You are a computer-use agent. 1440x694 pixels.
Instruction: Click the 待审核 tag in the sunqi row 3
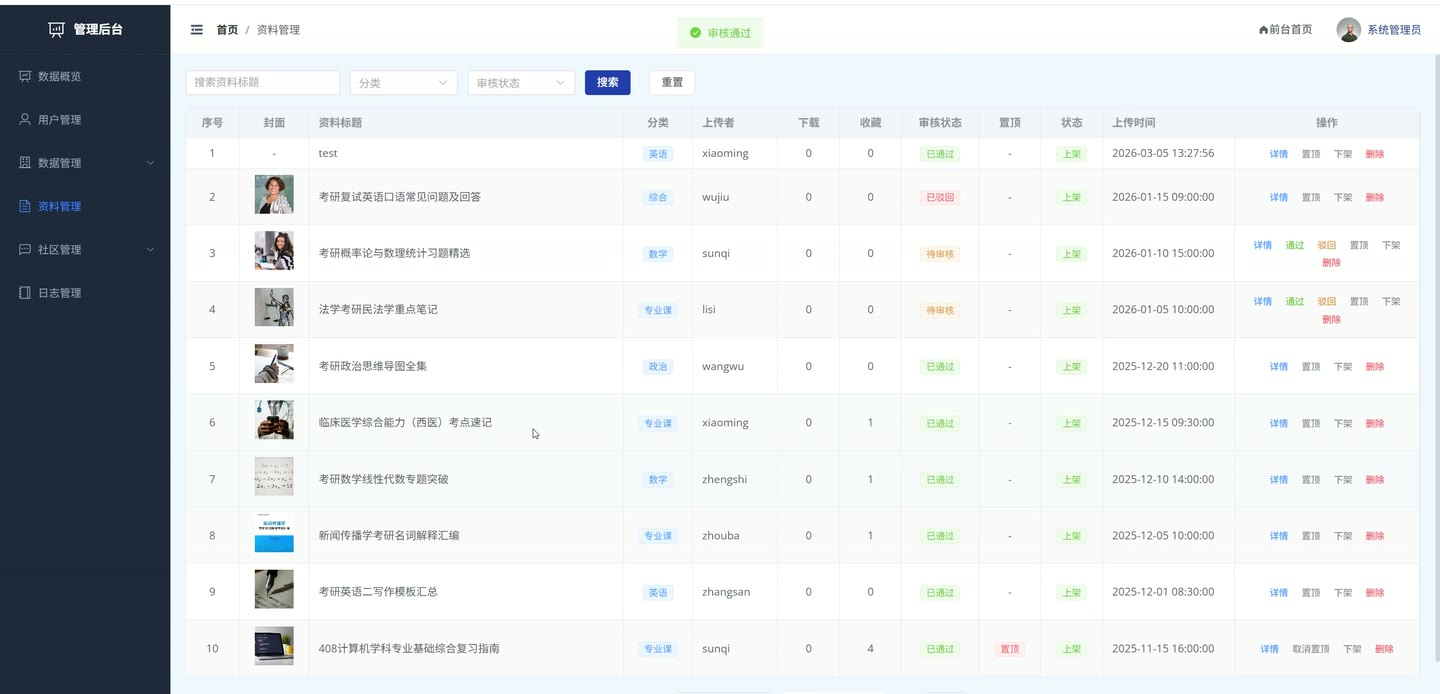[x=940, y=254]
